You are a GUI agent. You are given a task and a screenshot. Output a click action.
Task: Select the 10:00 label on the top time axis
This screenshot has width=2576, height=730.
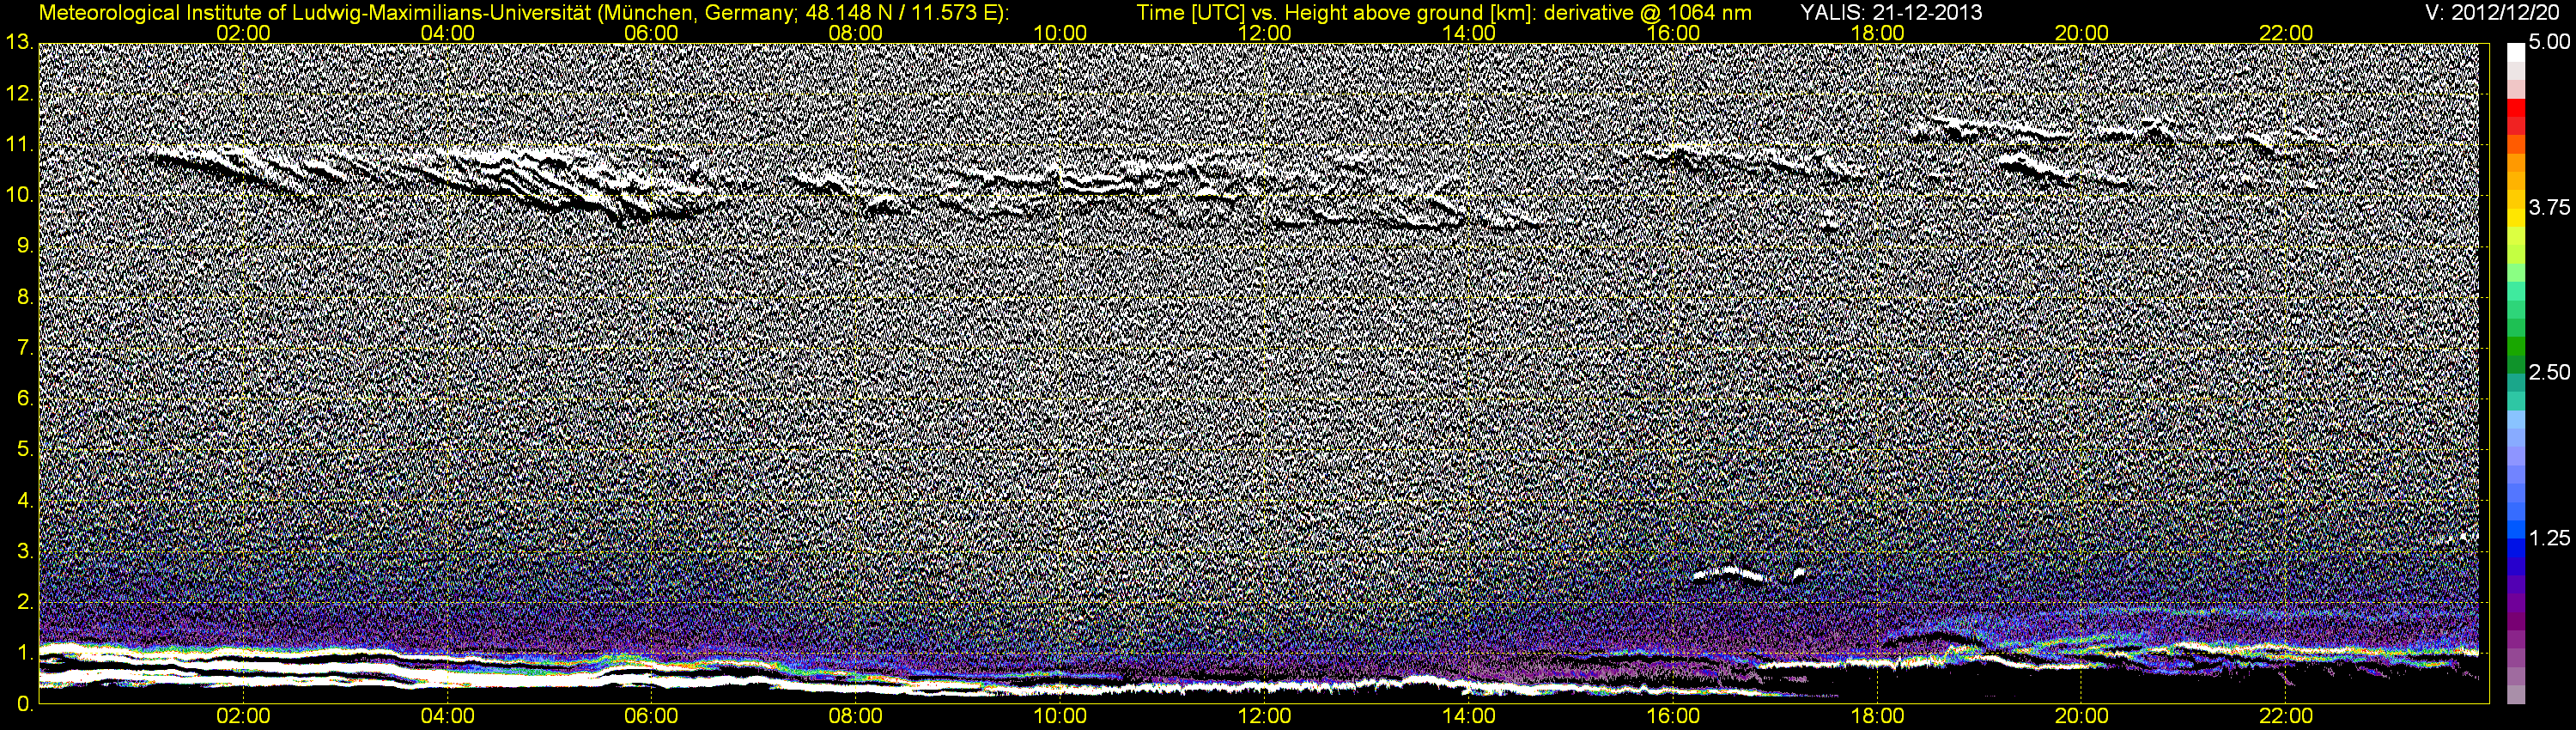[1060, 33]
